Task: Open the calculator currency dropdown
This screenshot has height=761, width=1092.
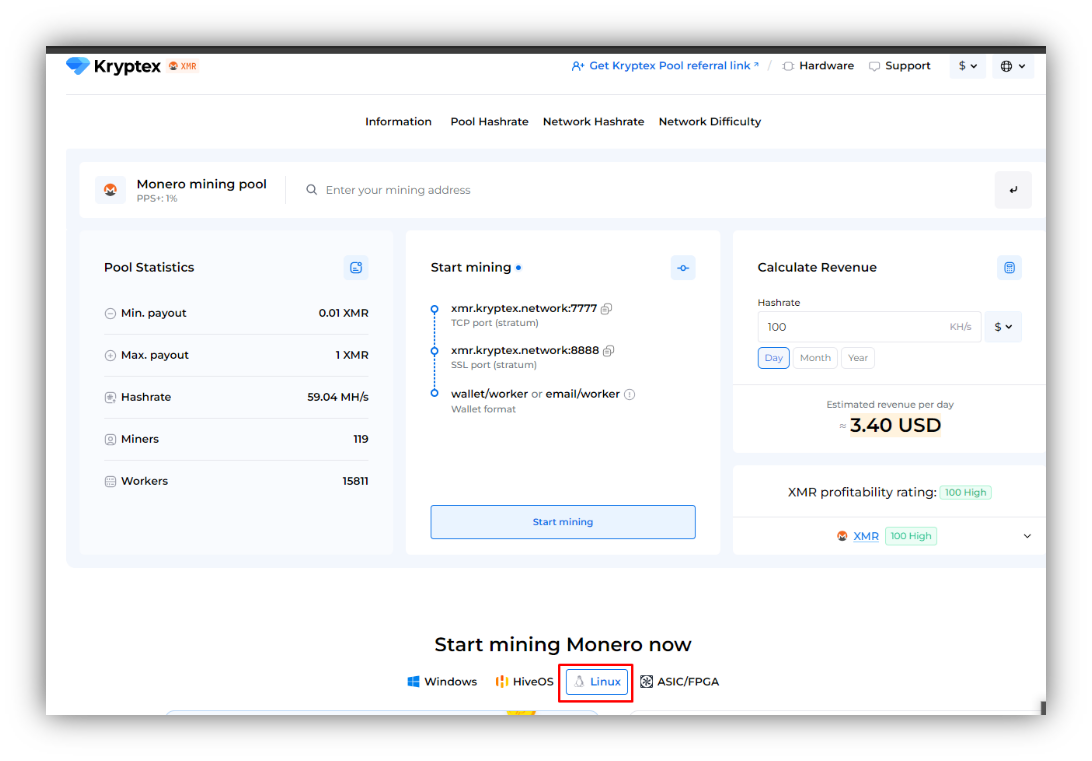Action: click(x=1003, y=327)
